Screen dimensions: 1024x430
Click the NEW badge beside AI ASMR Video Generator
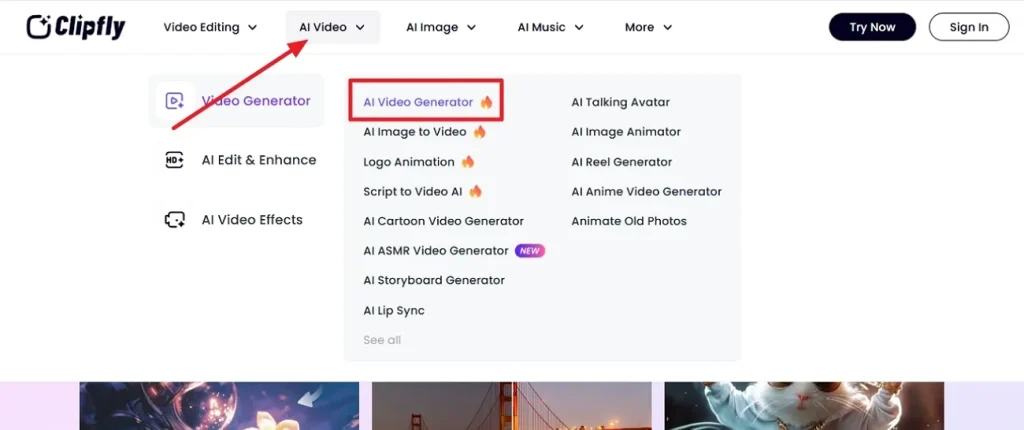pos(530,250)
